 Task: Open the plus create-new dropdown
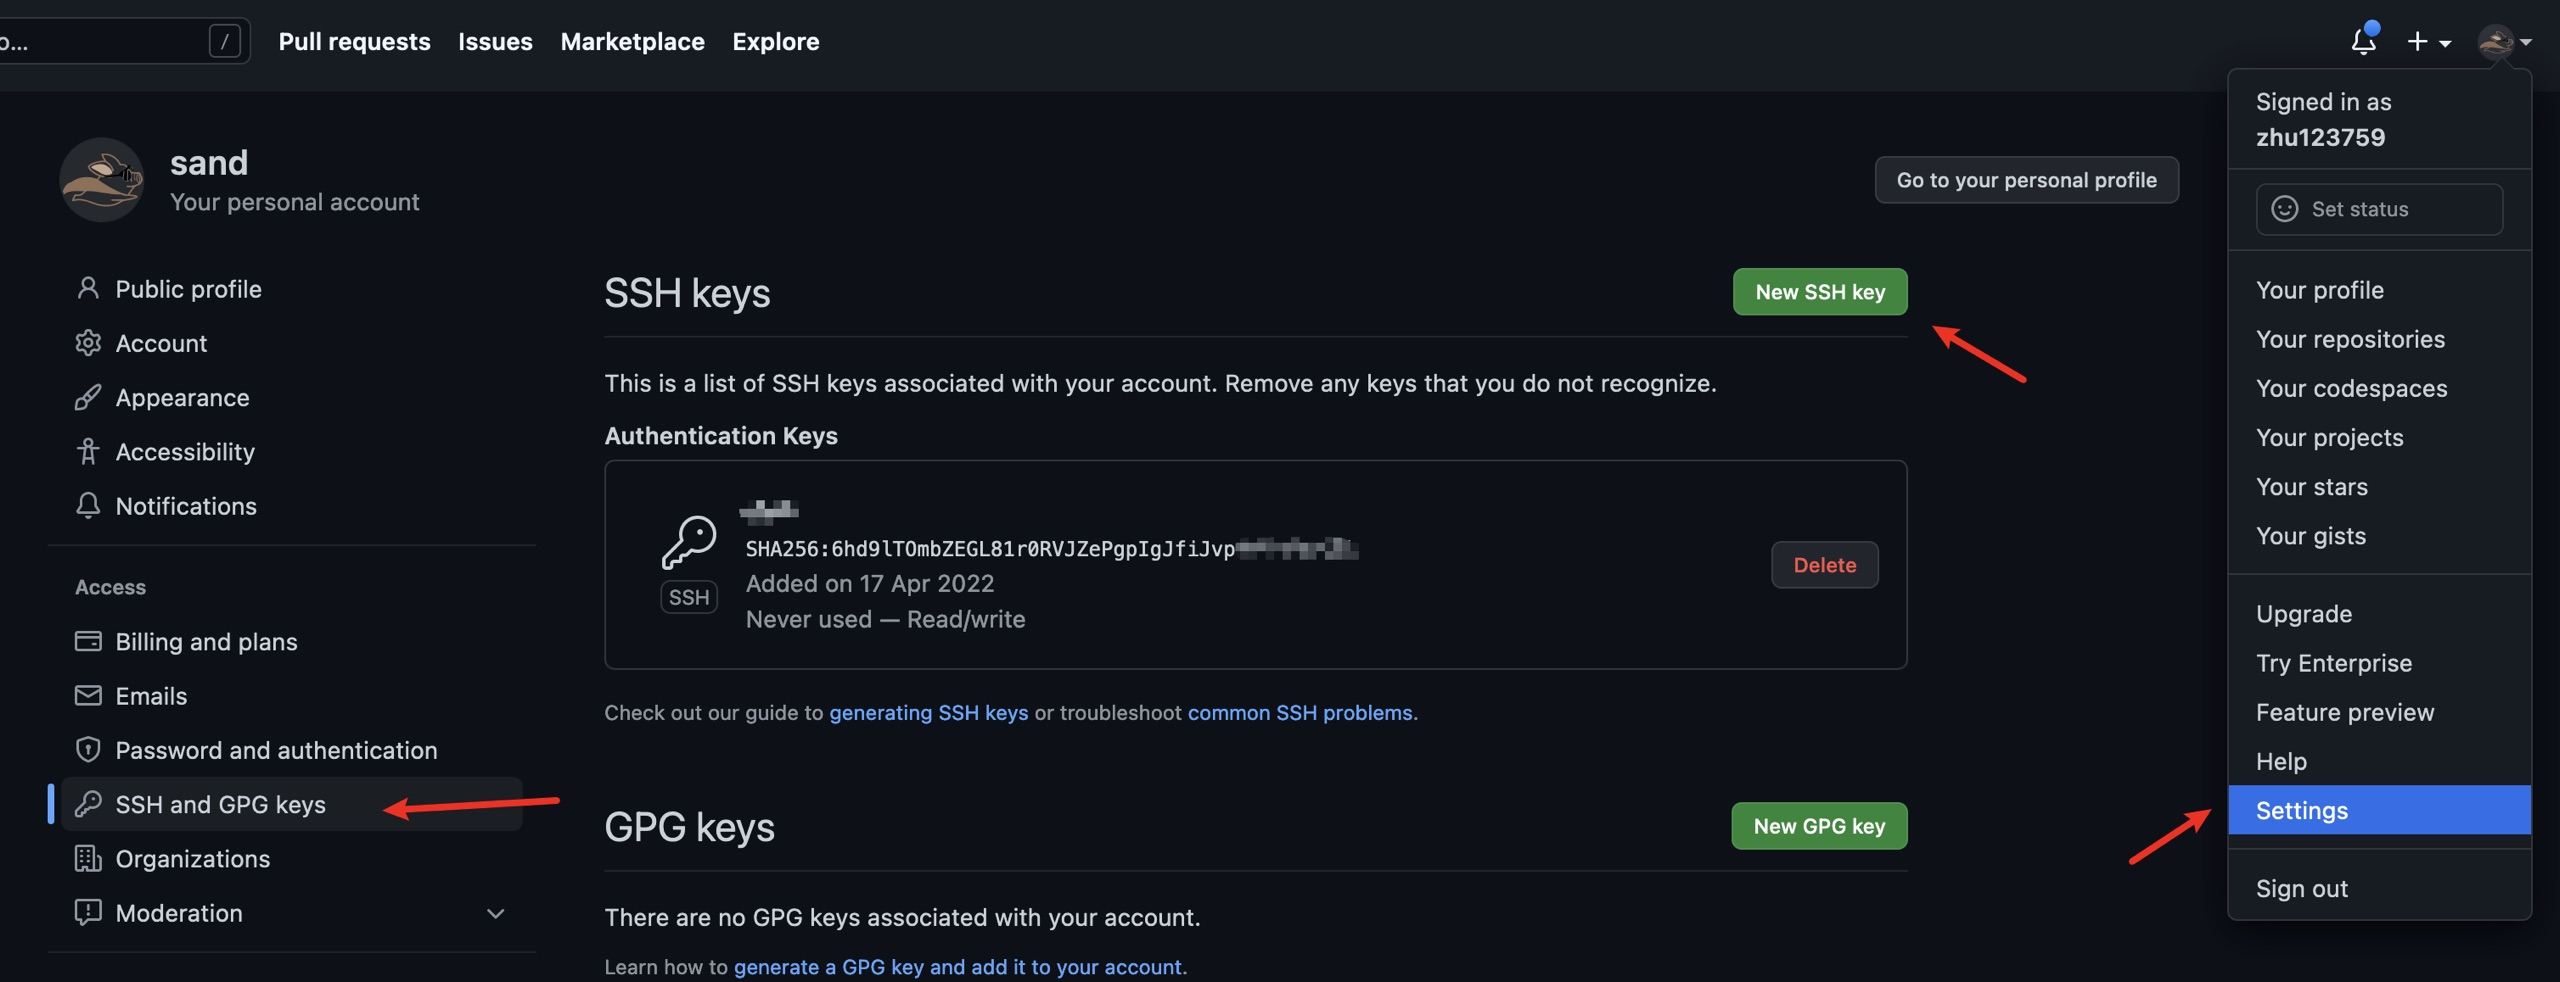pyautogui.click(x=2428, y=42)
